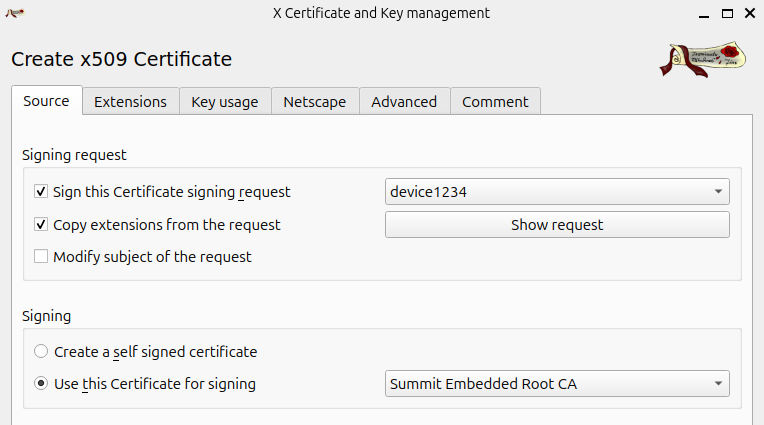Maximize the XCA window
Screen dimensions: 764x425
(728, 13)
